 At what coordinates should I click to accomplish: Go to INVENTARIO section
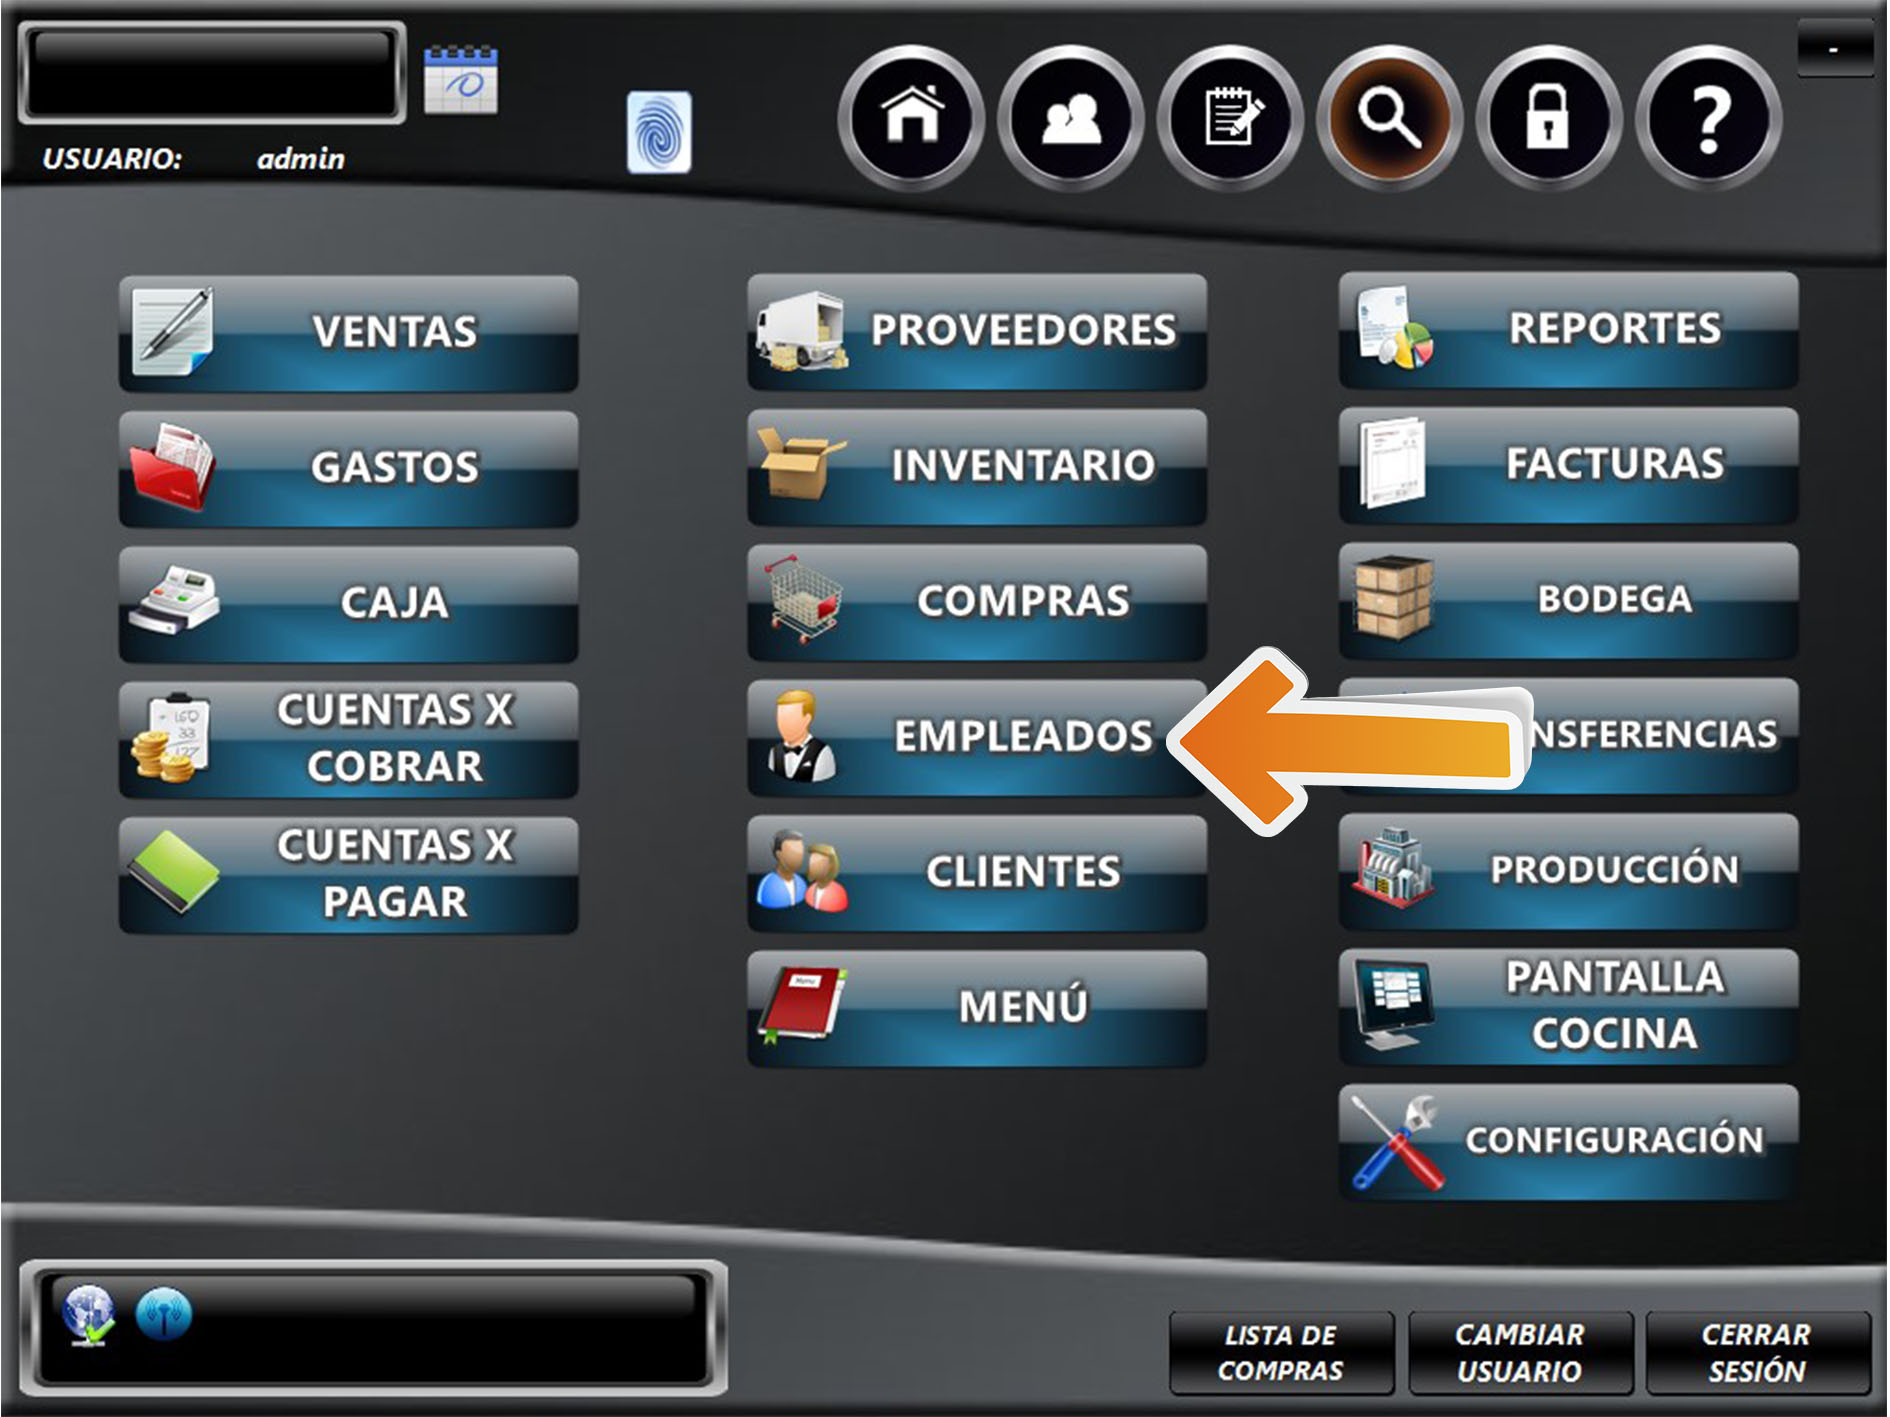976,466
